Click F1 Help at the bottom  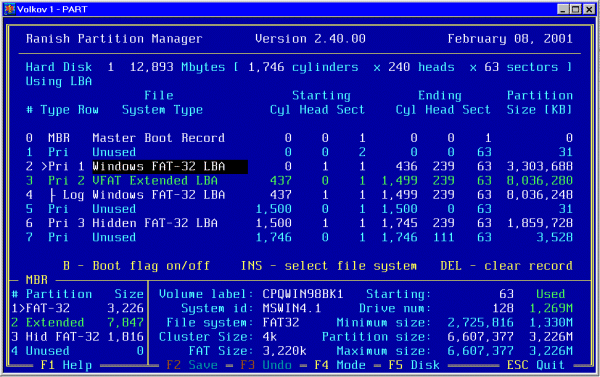click(66, 365)
